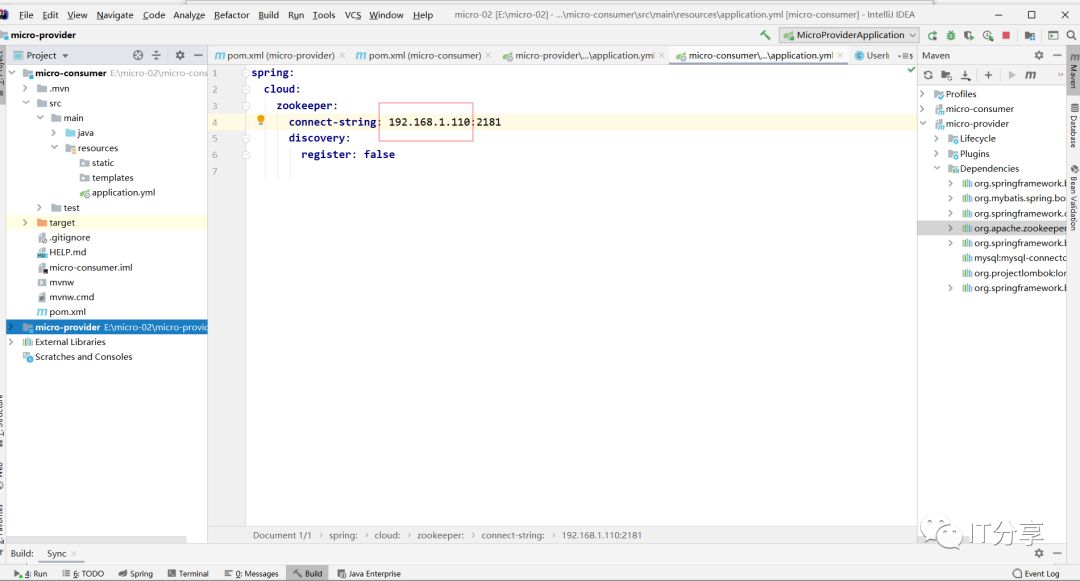
Task: Start debugging with the green bug icon
Action: [x=951, y=35]
